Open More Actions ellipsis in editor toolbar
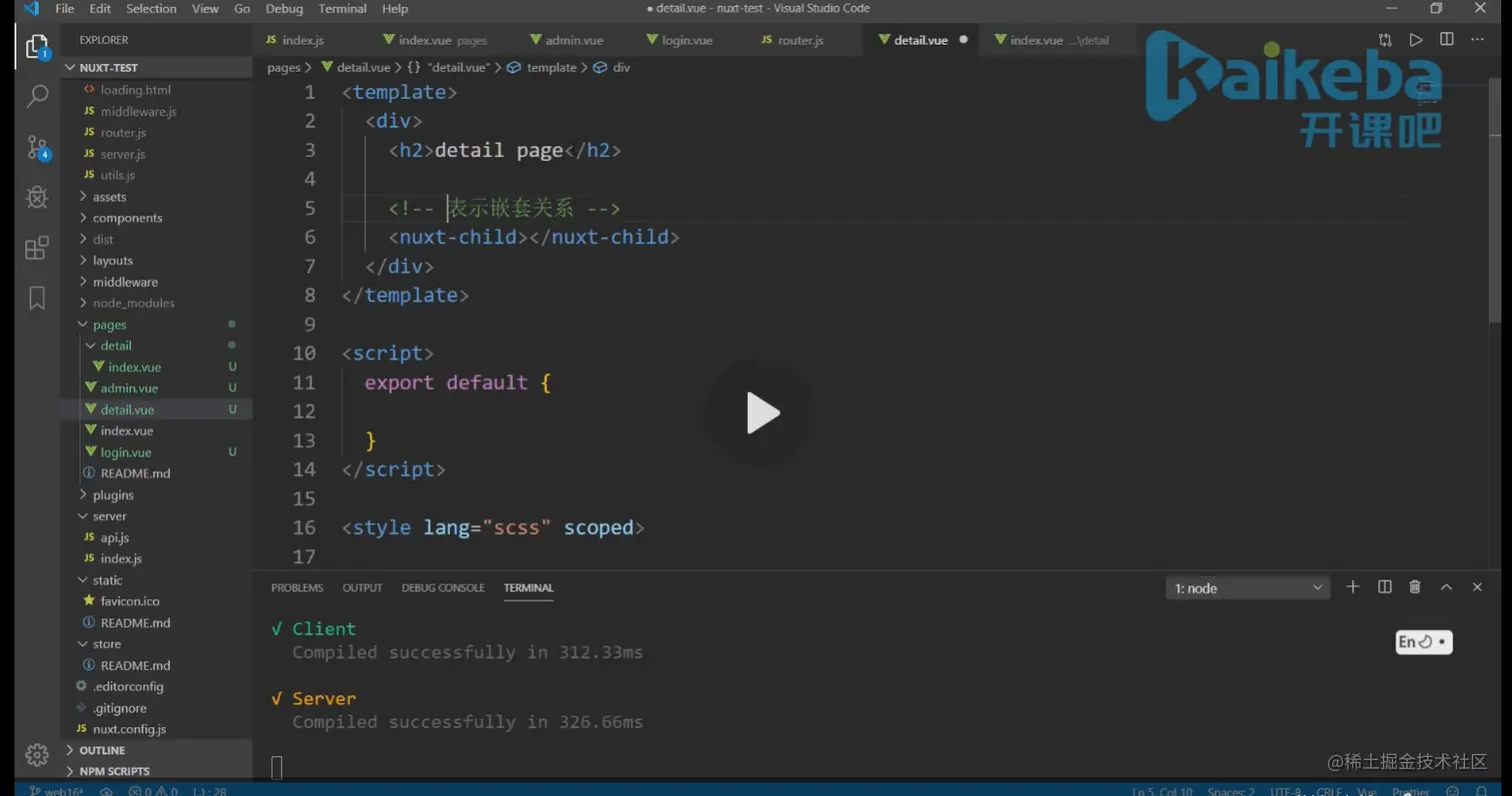 tap(1478, 40)
